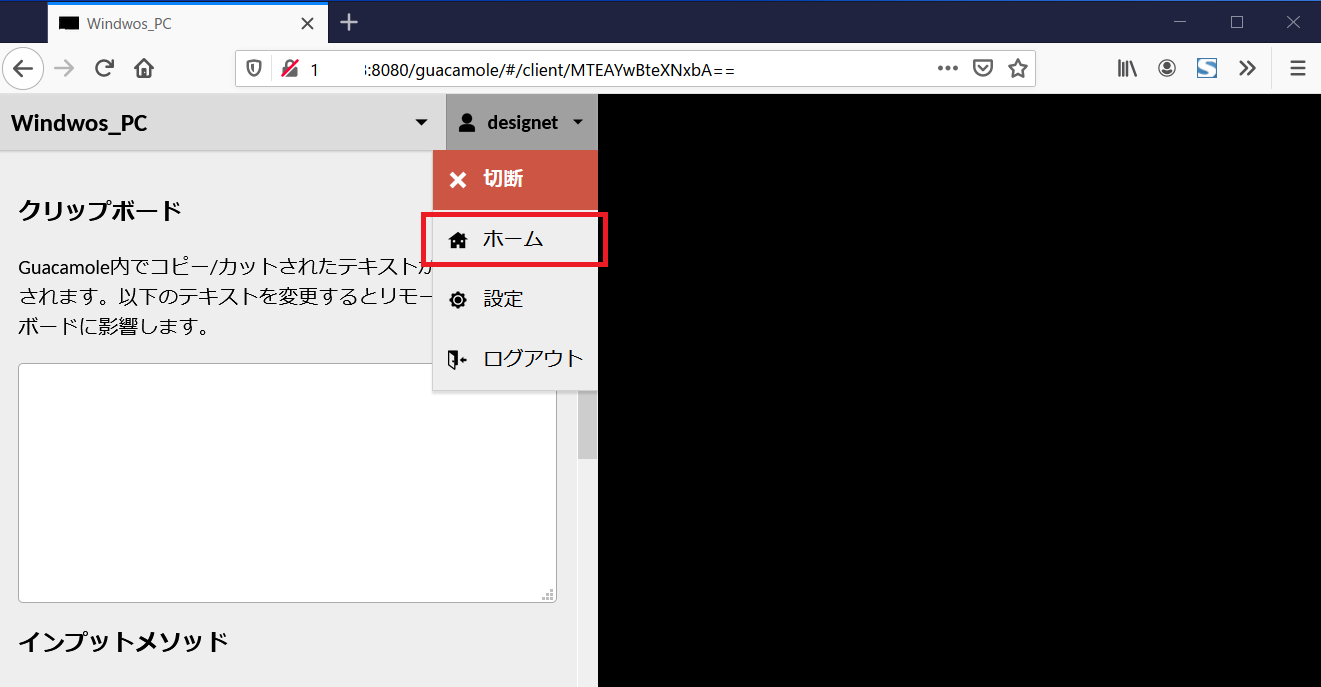The height and width of the screenshot is (687, 1321).
Task: Show more toolbar items chevron
Action: pos(1247,68)
